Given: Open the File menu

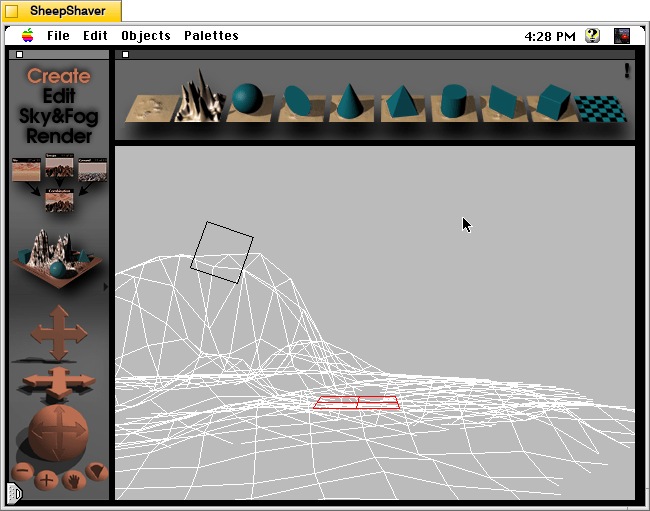Looking at the screenshot, I should point(58,36).
